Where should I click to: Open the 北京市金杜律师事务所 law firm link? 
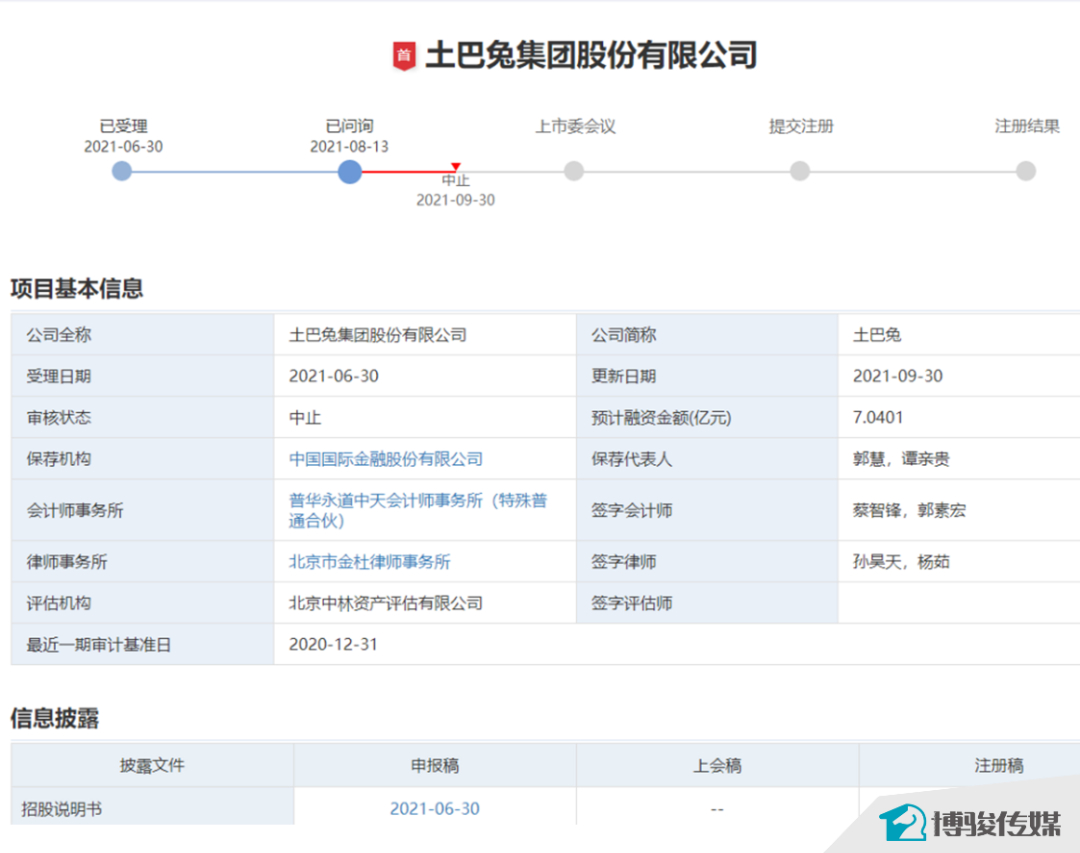[369, 562]
